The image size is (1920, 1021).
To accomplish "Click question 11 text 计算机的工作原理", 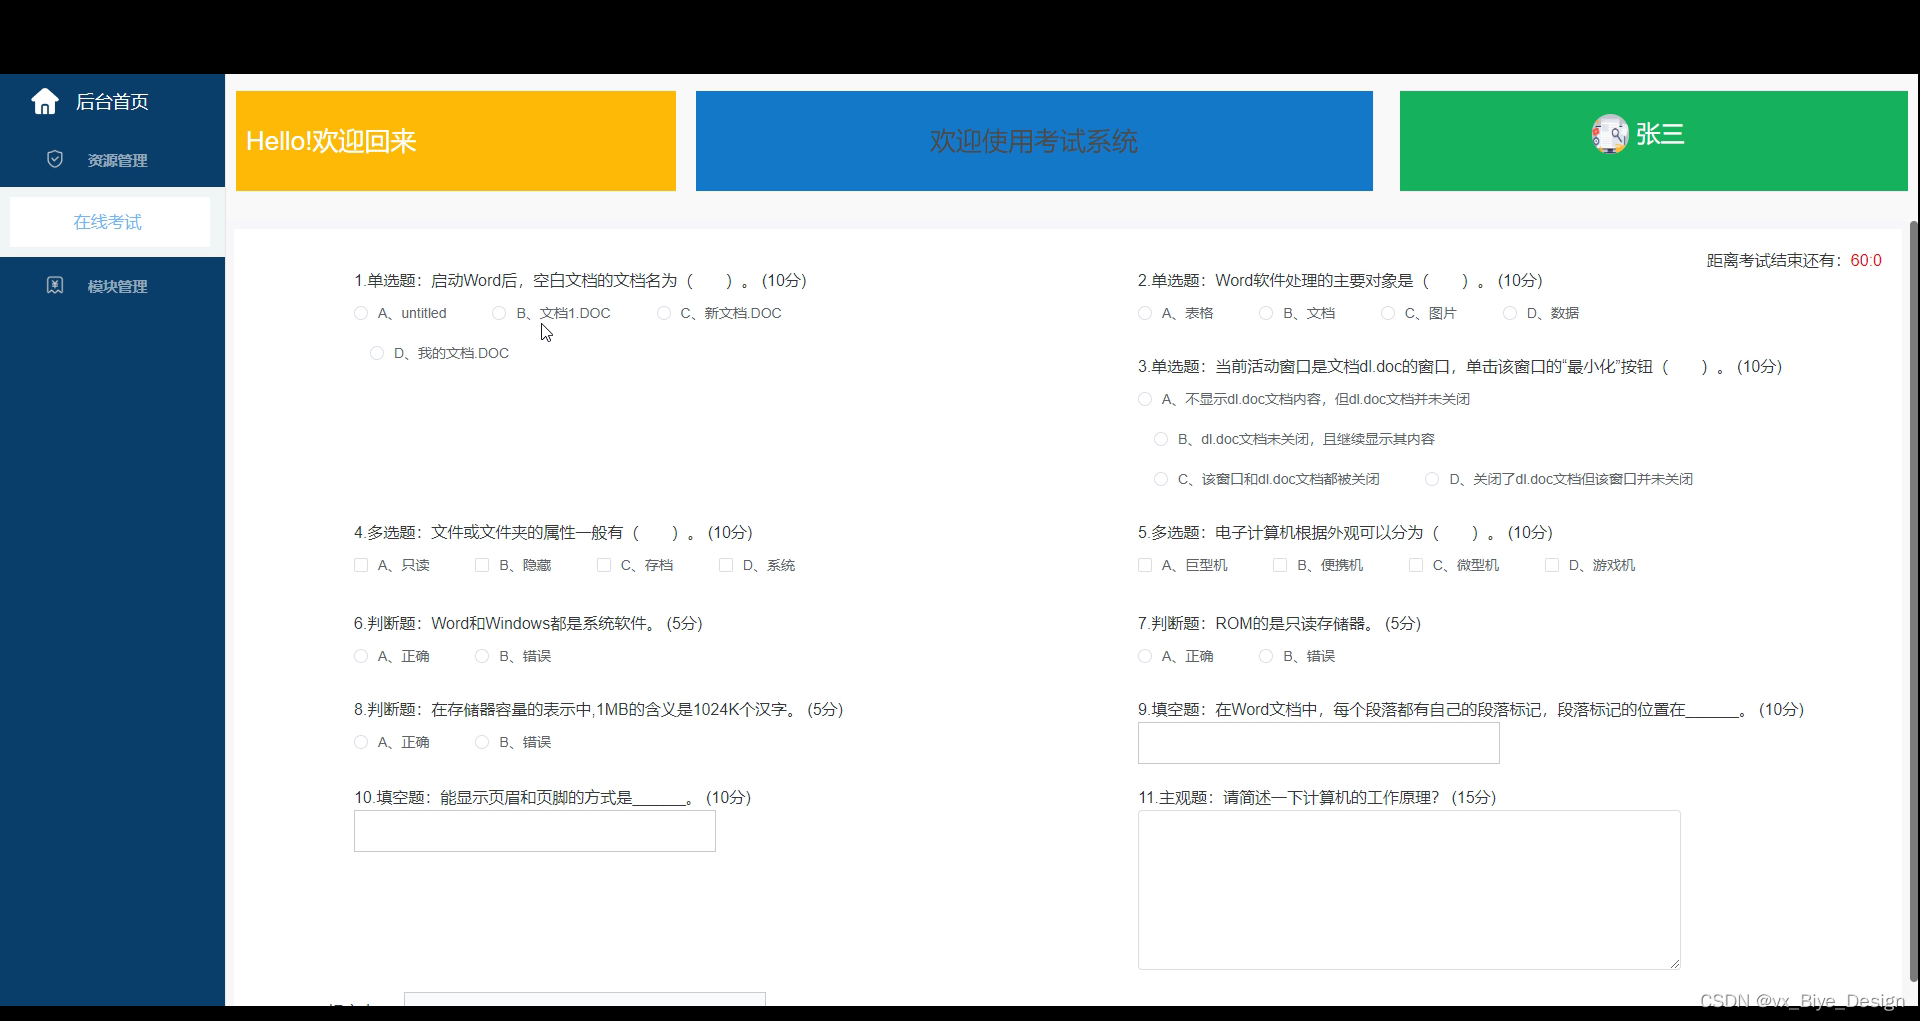I will [x=1317, y=798].
